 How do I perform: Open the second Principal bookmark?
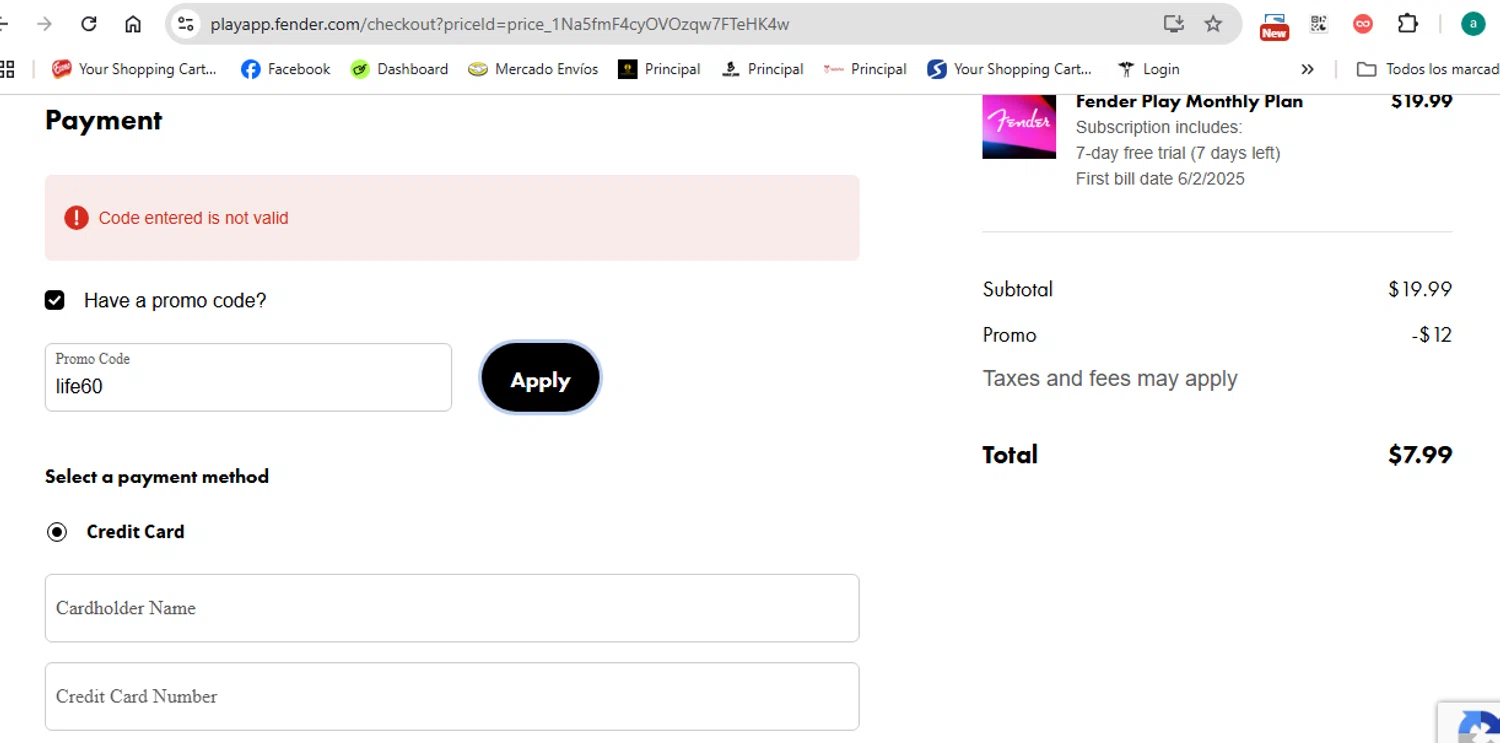[763, 69]
